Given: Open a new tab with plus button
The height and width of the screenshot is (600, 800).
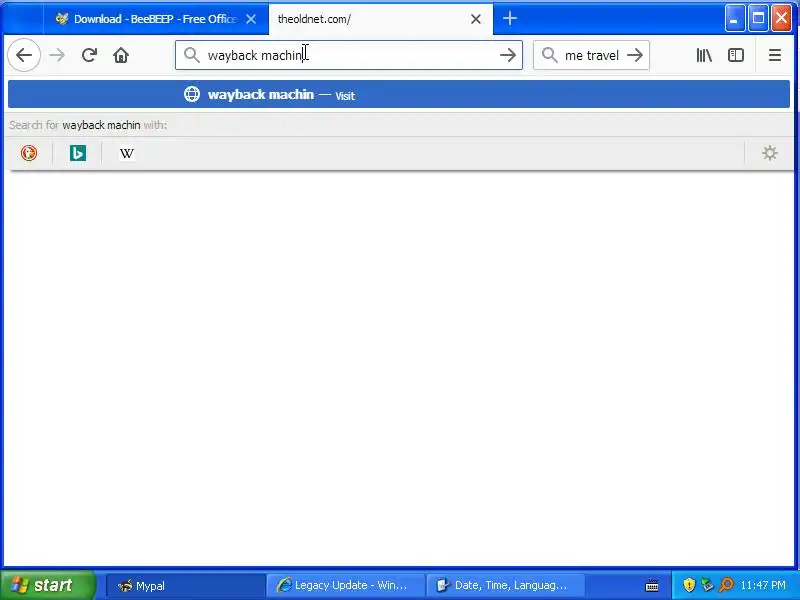Looking at the screenshot, I should pyautogui.click(x=510, y=19).
